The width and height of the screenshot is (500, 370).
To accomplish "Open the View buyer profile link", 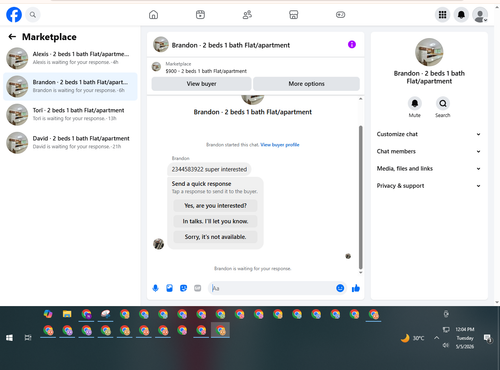I will point(280,145).
